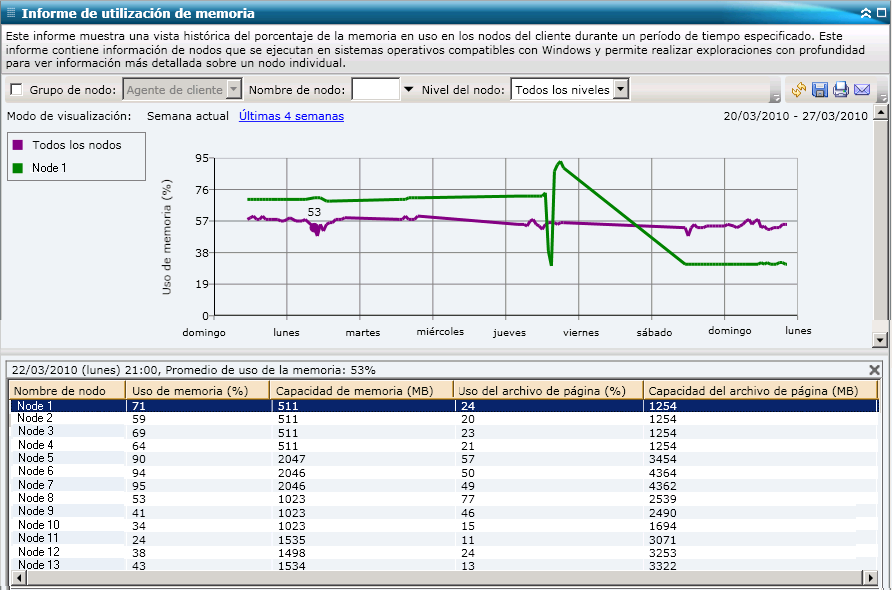892x590 pixels.
Task: Expand the Nombre de nodo dropdown arrow
Action: [x=408, y=90]
